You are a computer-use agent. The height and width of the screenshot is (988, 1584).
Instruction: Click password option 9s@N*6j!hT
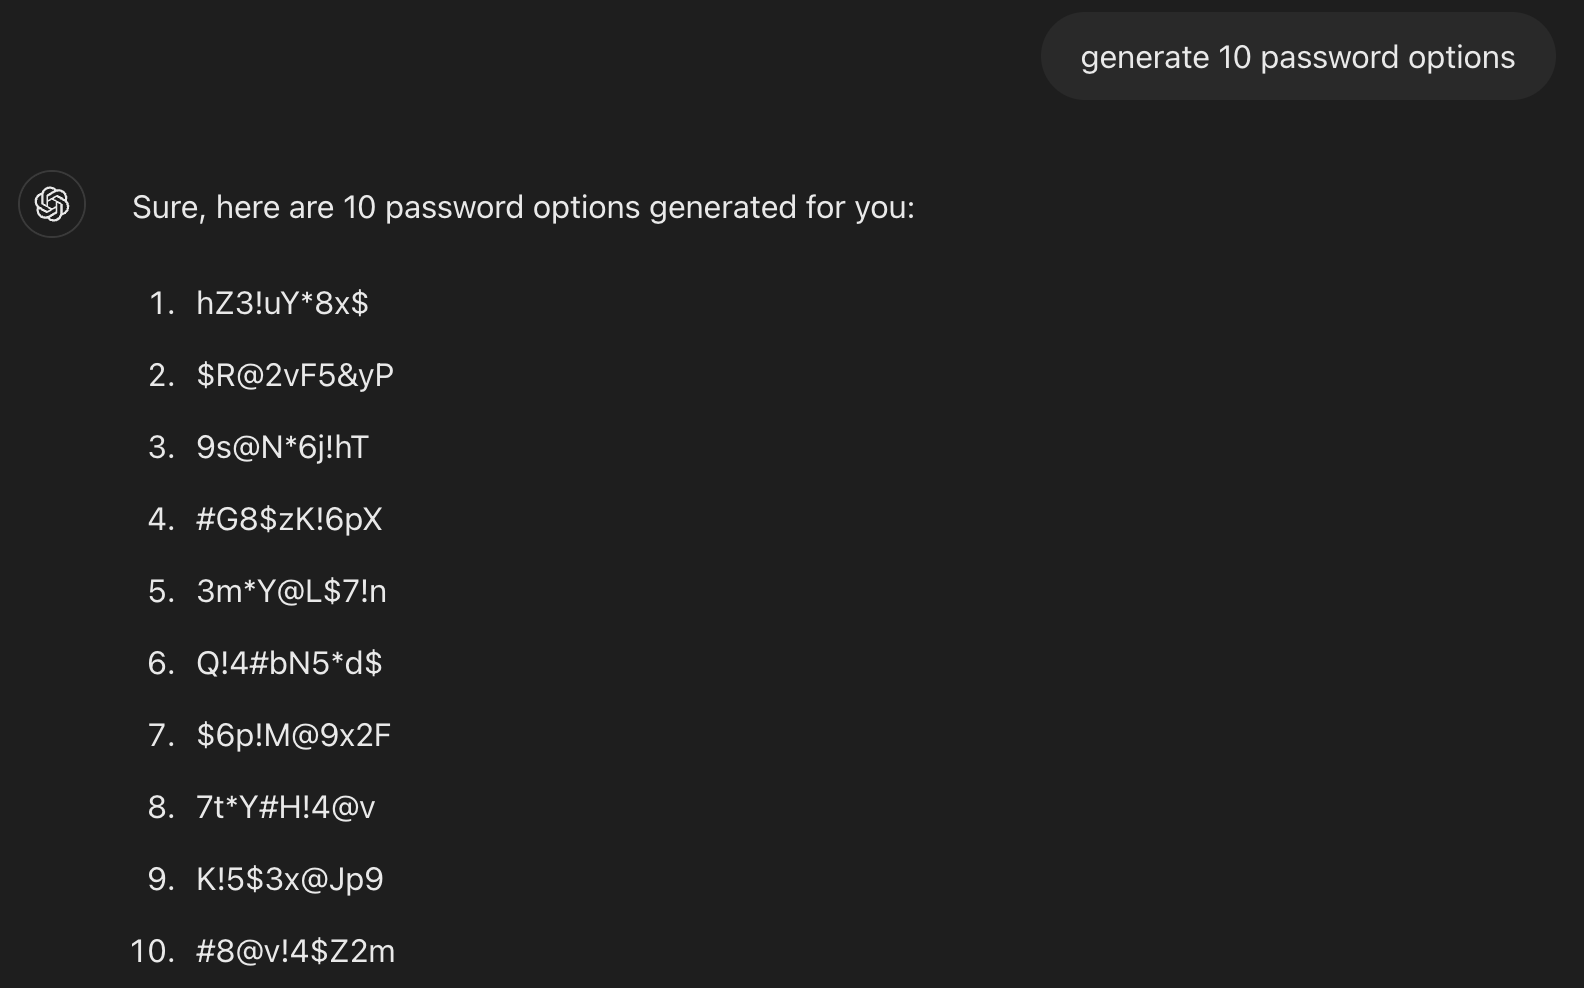282,447
